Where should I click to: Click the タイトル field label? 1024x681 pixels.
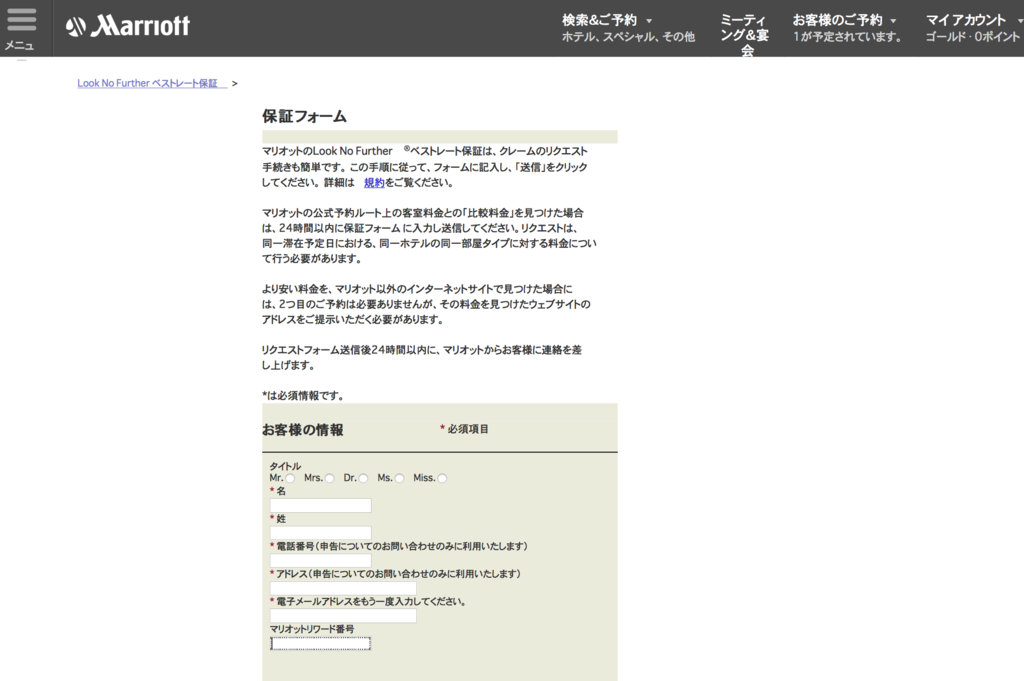click(285, 466)
